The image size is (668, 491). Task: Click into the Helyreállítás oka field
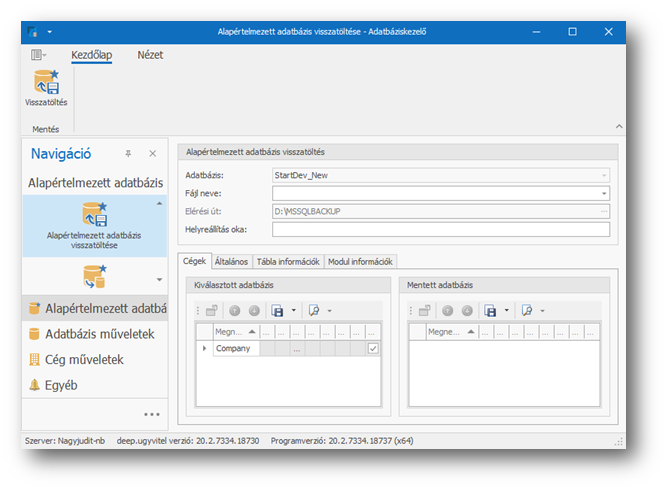pyautogui.click(x=440, y=229)
